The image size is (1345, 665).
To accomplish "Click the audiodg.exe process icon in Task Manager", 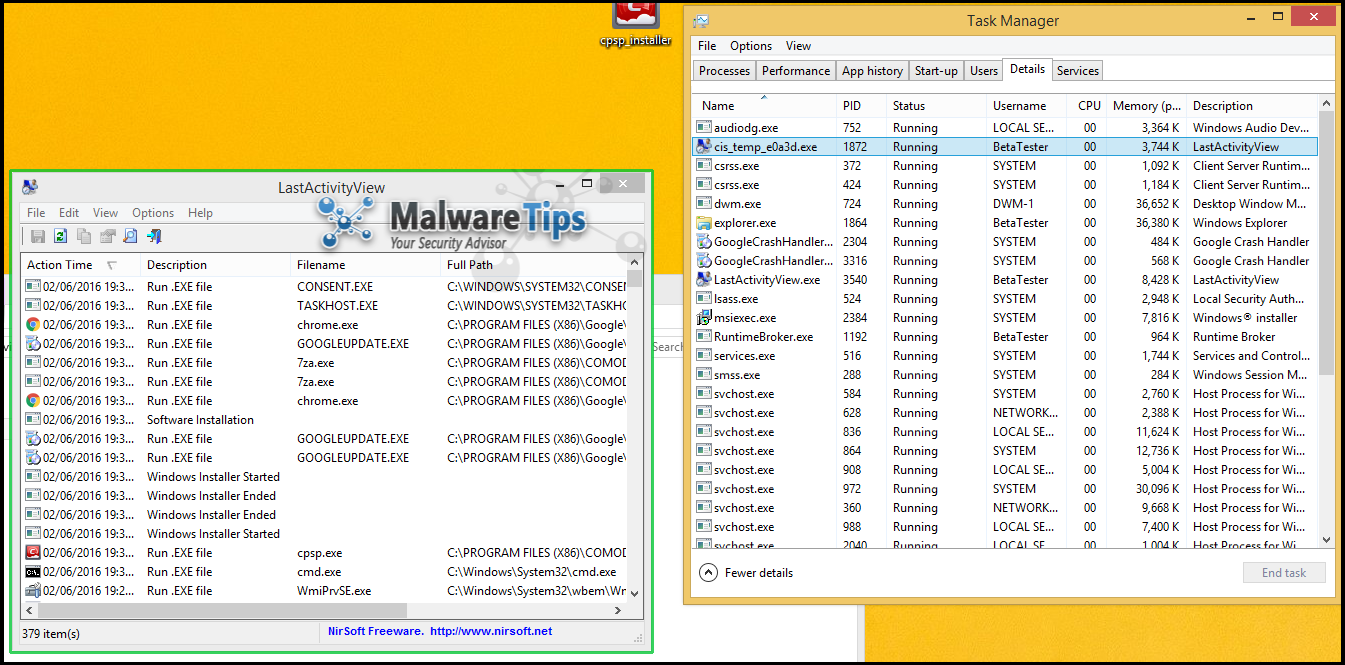I will pyautogui.click(x=704, y=128).
